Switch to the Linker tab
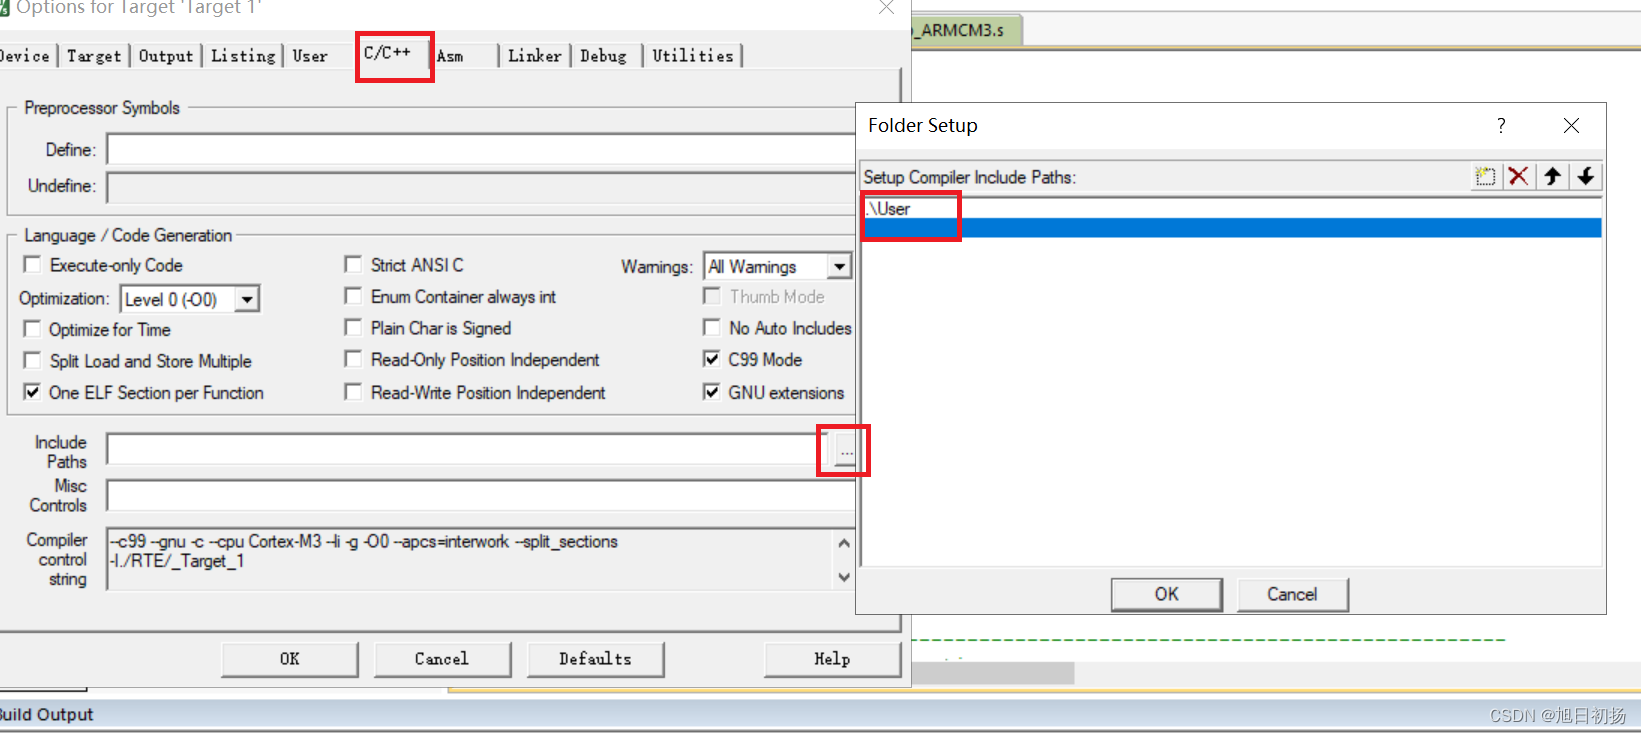Screen dimensions: 1641x734 pos(535,56)
